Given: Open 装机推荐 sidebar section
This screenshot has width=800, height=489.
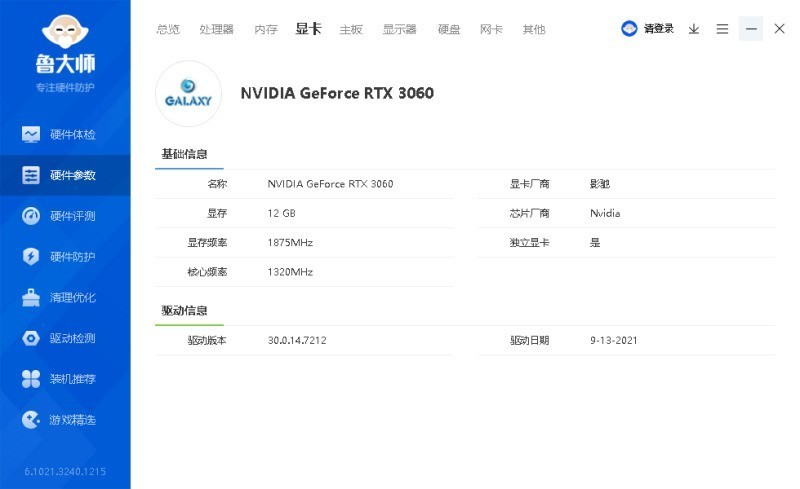Looking at the screenshot, I should [x=65, y=379].
